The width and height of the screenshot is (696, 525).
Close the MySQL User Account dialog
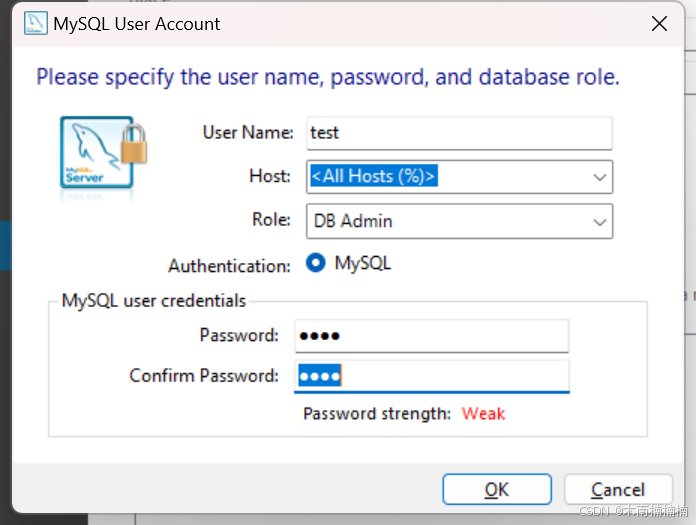659,24
